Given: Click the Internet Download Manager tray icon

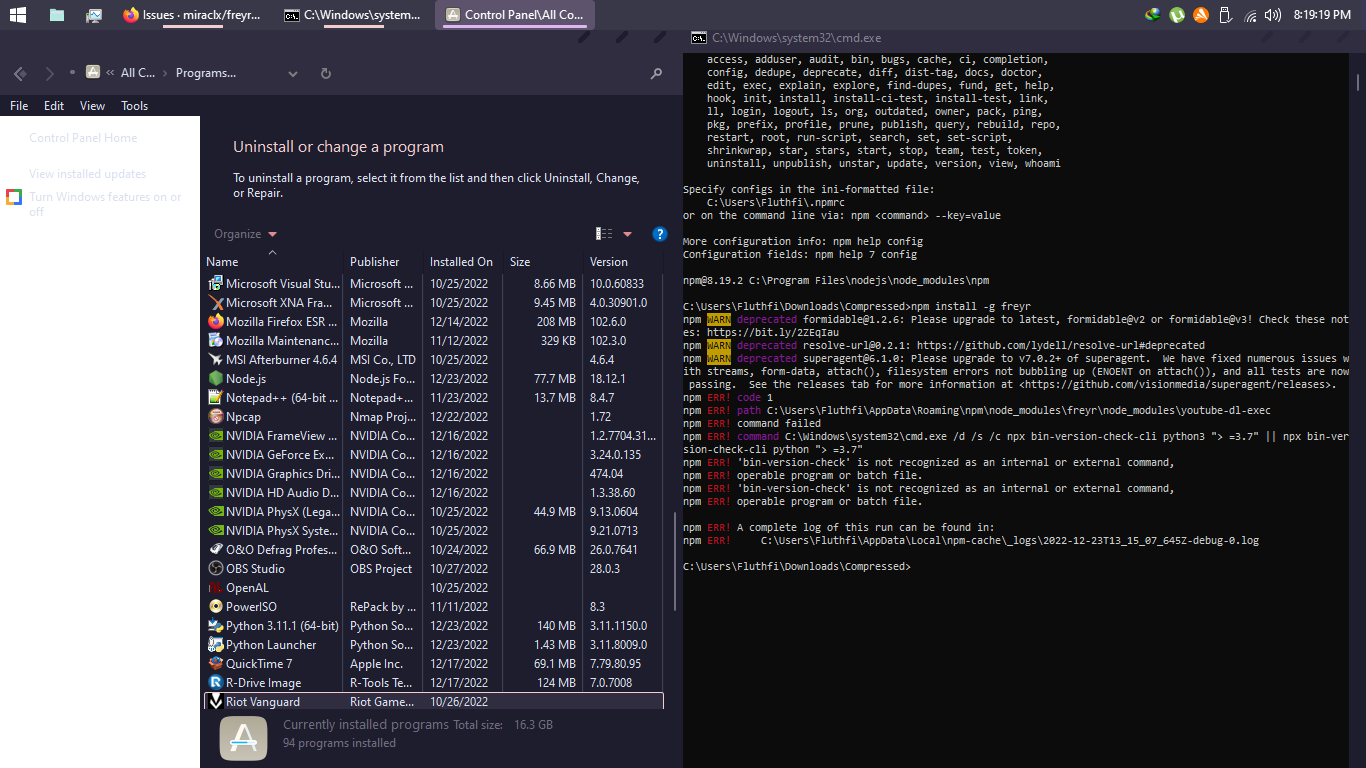Looking at the screenshot, I should pyautogui.click(x=1153, y=15).
